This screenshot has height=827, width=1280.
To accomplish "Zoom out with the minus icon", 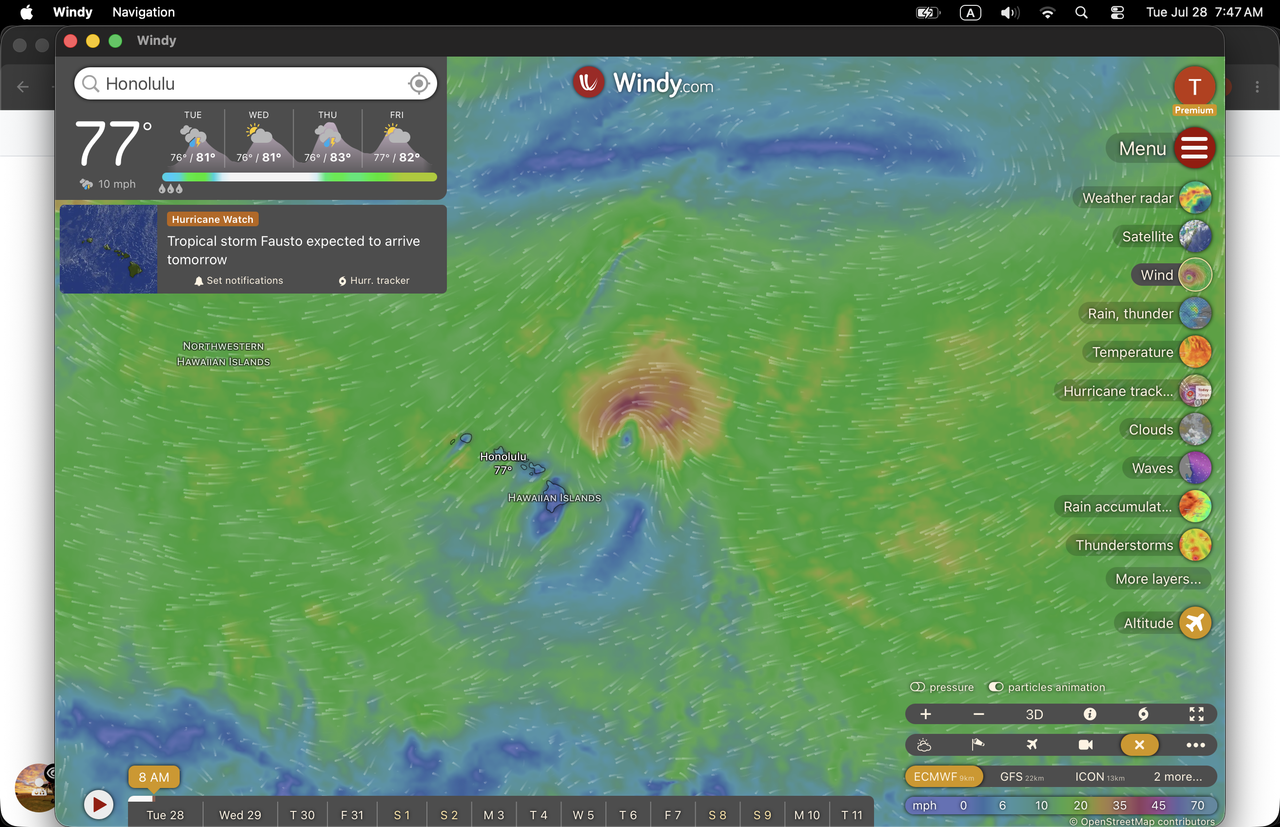I will click(x=979, y=714).
